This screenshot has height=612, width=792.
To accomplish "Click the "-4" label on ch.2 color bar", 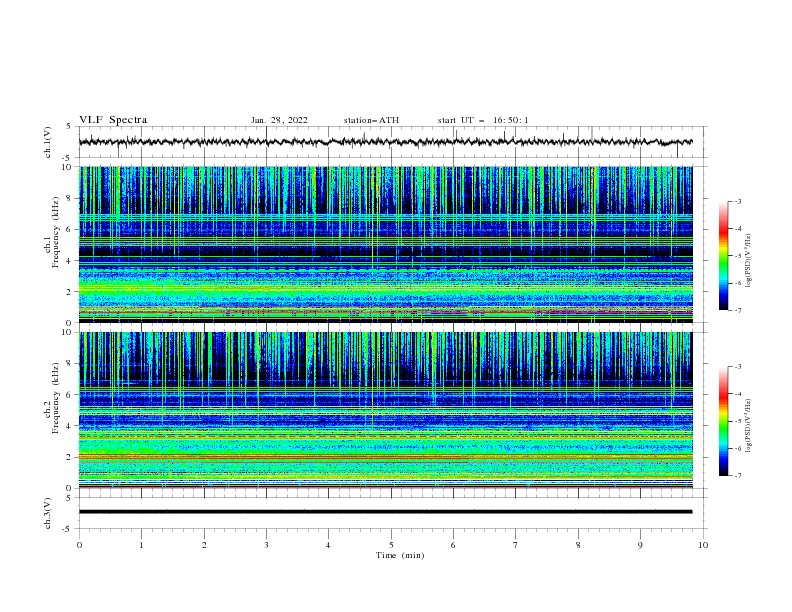I will click(x=738, y=394).
